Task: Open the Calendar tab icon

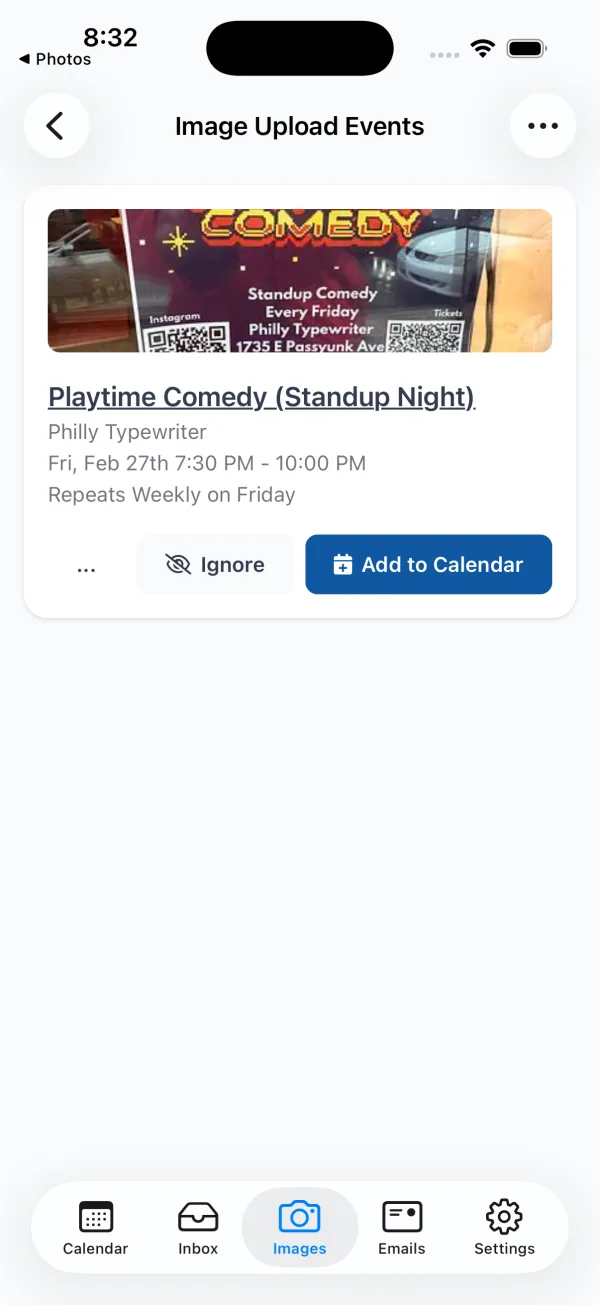Action: (95, 1216)
